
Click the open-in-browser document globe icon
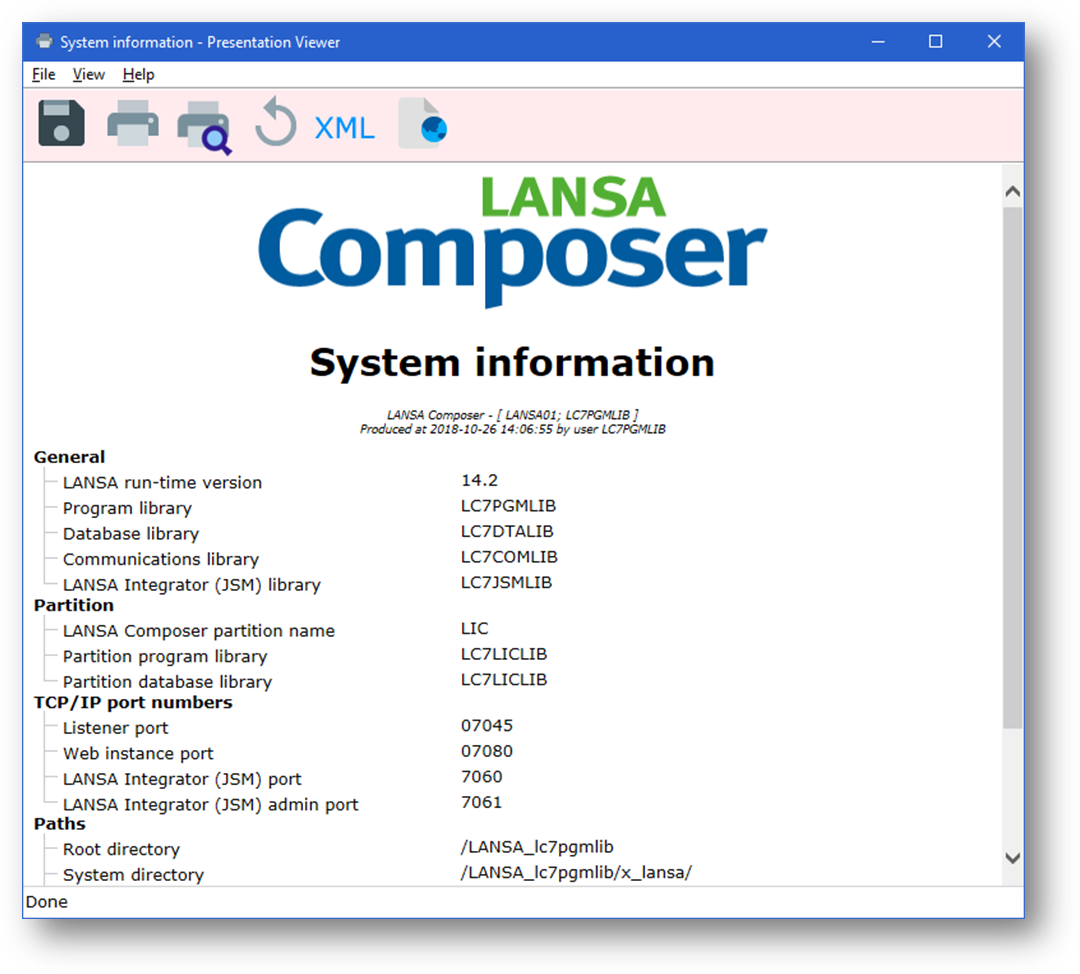tap(423, 123)
